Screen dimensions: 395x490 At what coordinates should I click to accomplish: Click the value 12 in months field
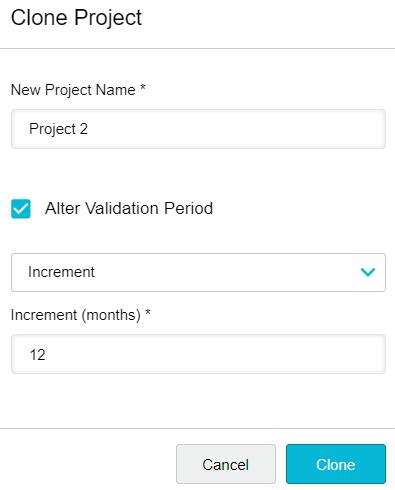(x=37, y=355)
